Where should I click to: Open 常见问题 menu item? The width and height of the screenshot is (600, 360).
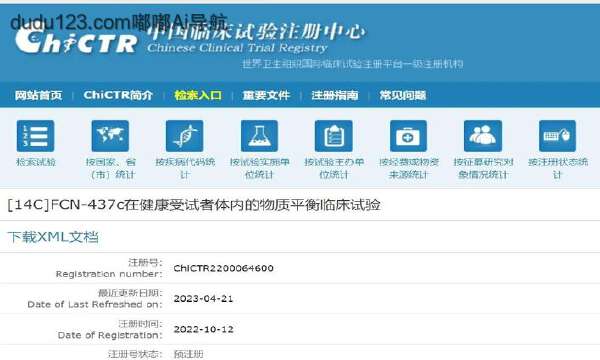[x=403, y=95]
